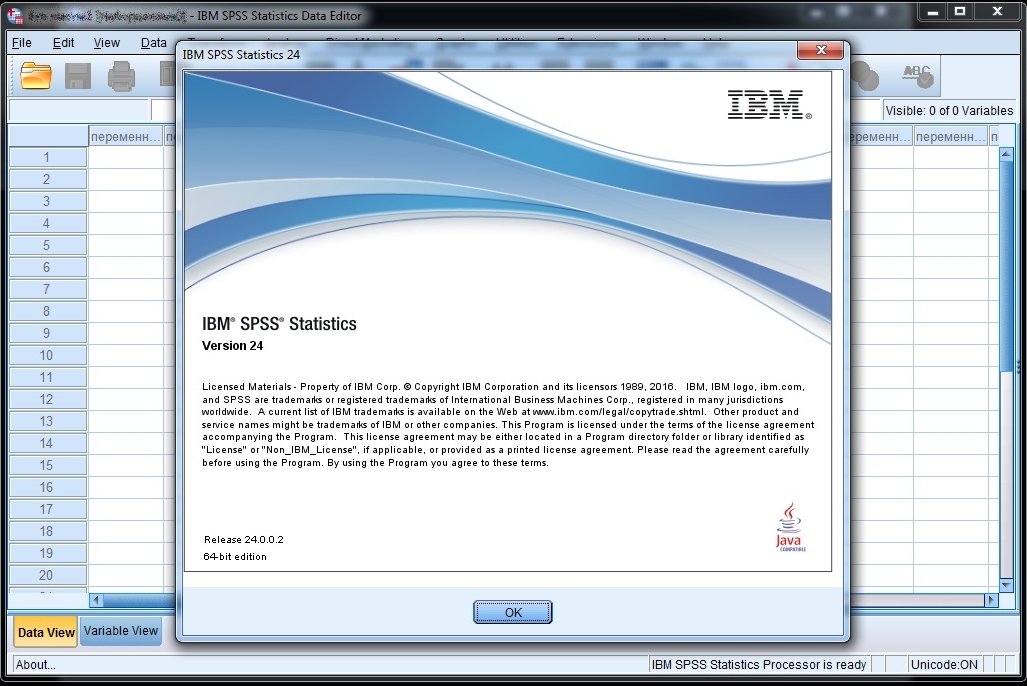Click the cell name field above grid

[79, 110]
